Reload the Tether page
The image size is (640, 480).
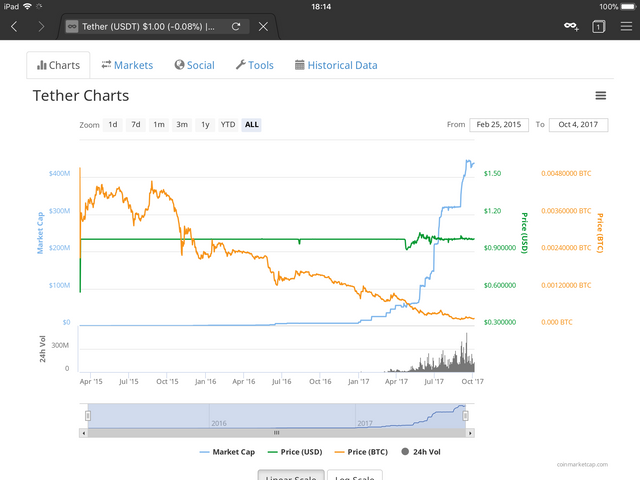[236, 27]
